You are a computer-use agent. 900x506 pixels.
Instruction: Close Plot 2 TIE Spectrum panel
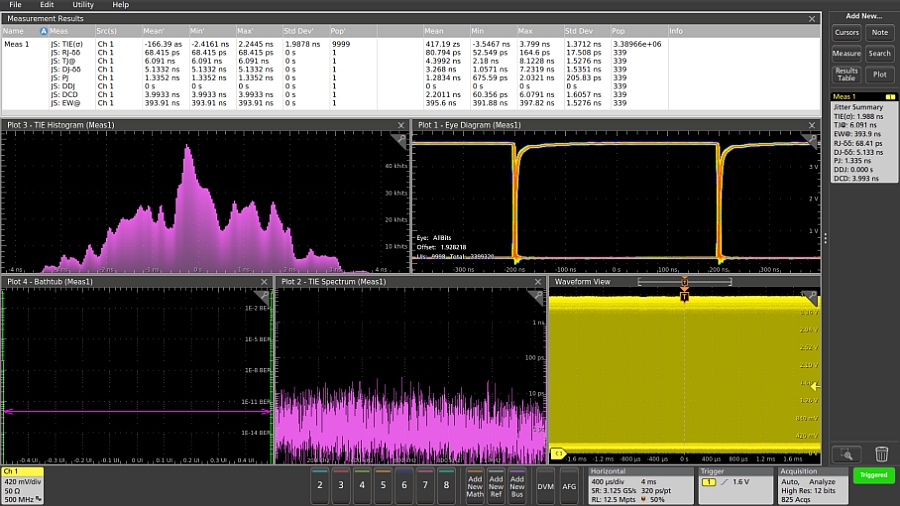click(x=538, y=282)
